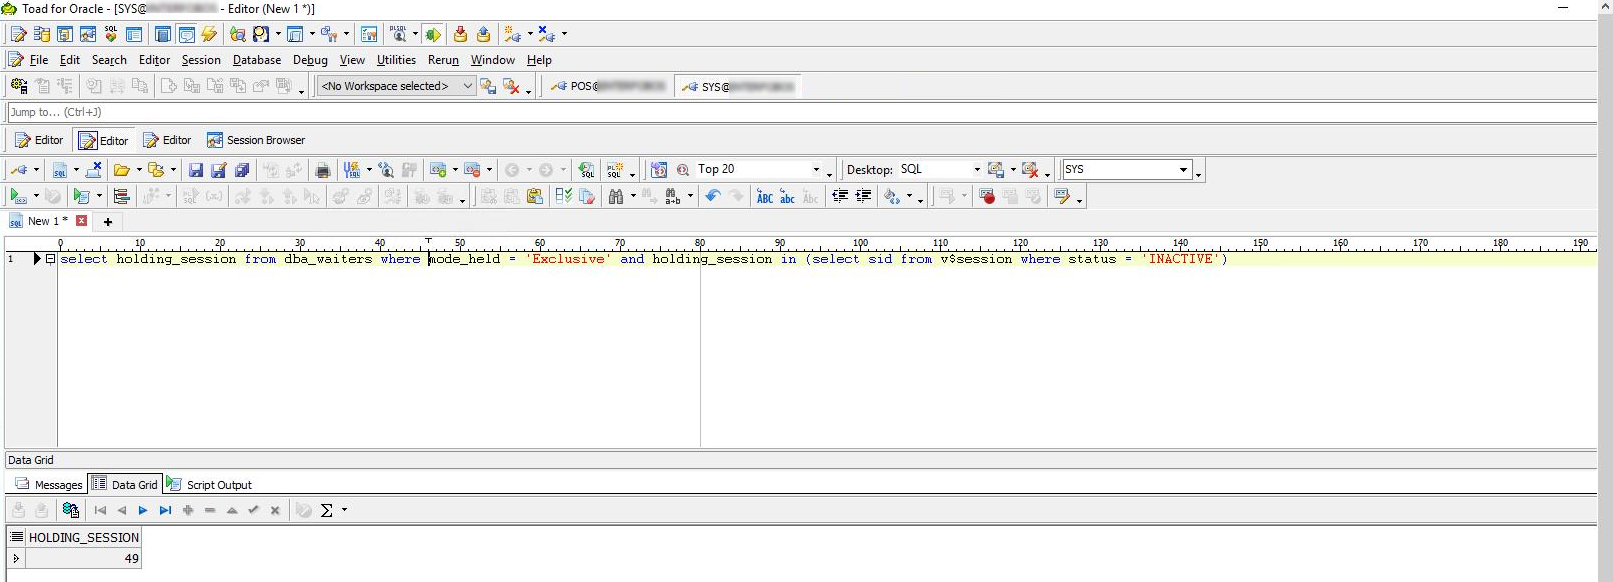
Task: Click the Outdent icon in editor toolbar
Action: 840,197
